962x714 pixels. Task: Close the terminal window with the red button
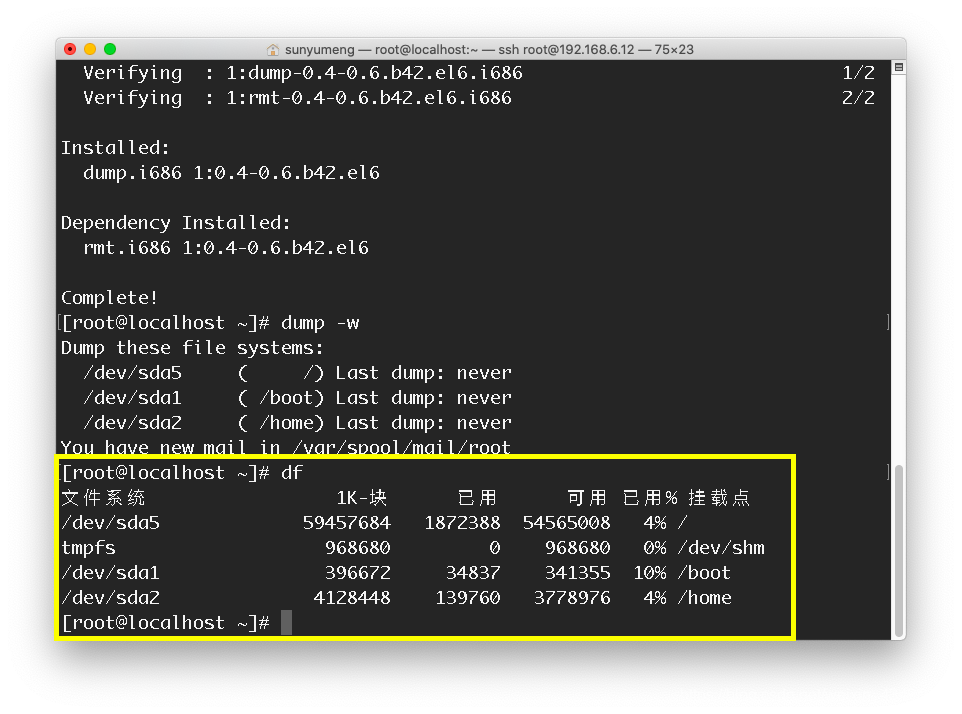coord(70,49)
